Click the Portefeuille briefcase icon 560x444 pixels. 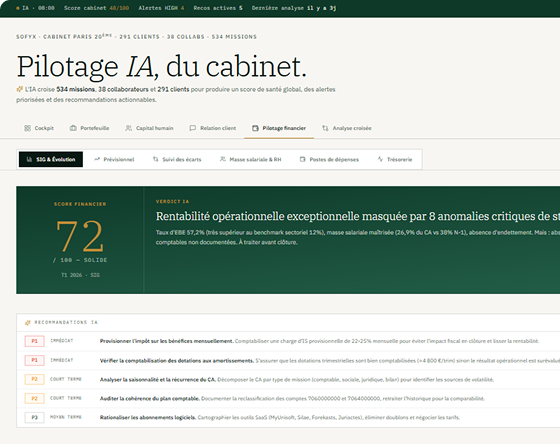[73, 128]
